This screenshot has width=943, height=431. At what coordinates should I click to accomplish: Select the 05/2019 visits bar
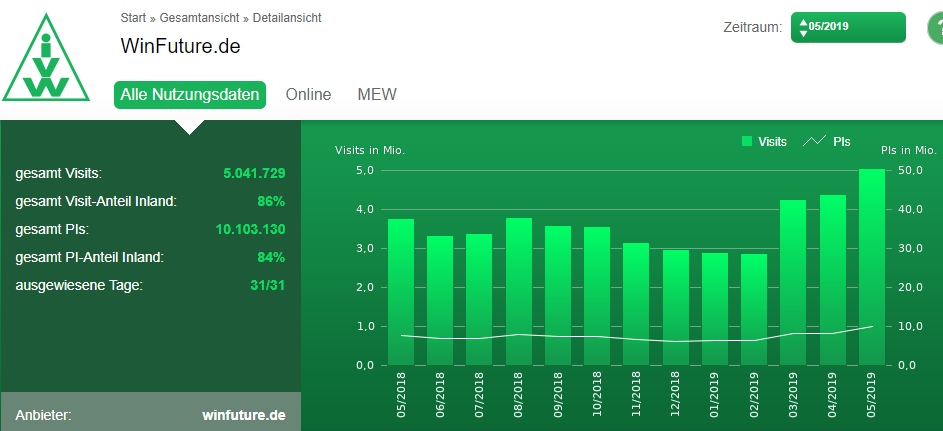point(871,267)
